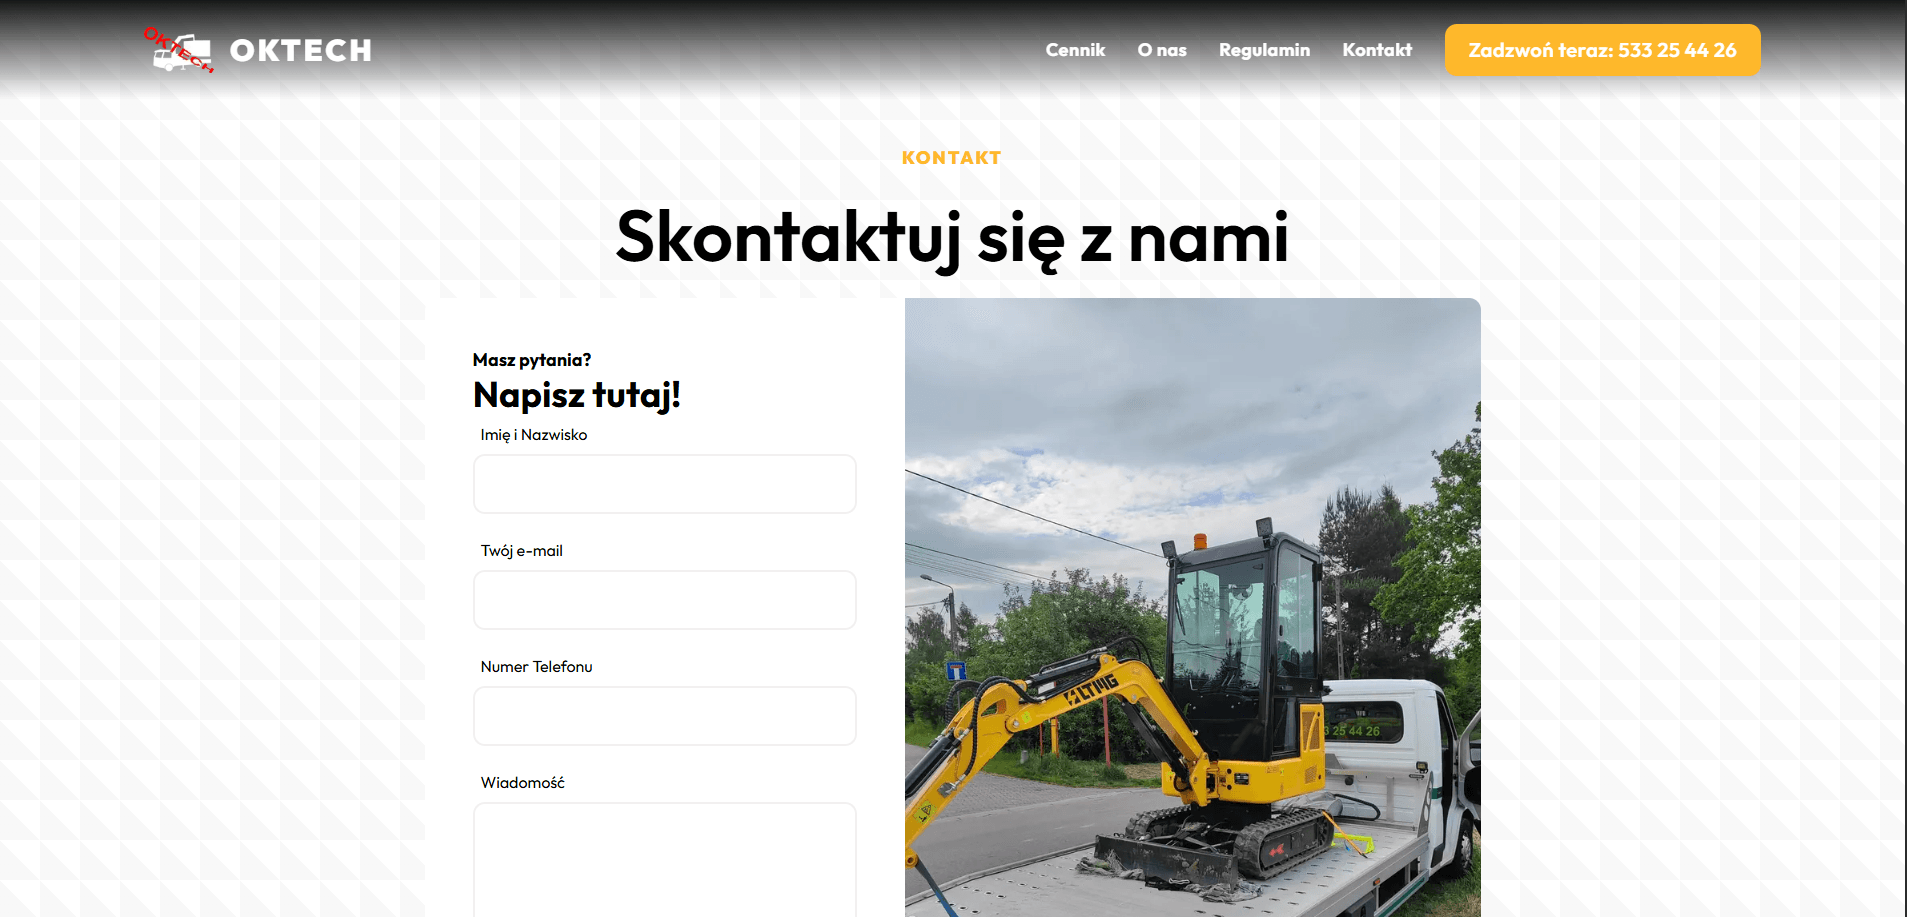Click the Wiadomość field label
This screenshot has width=1907, height=917.
coord(522,783)
